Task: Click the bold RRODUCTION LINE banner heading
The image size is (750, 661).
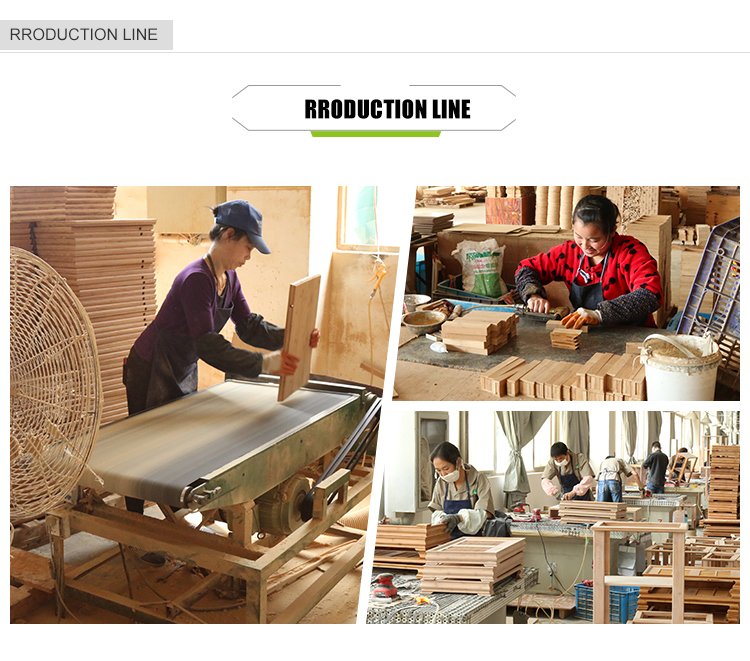Action: (x=387, y=109)
